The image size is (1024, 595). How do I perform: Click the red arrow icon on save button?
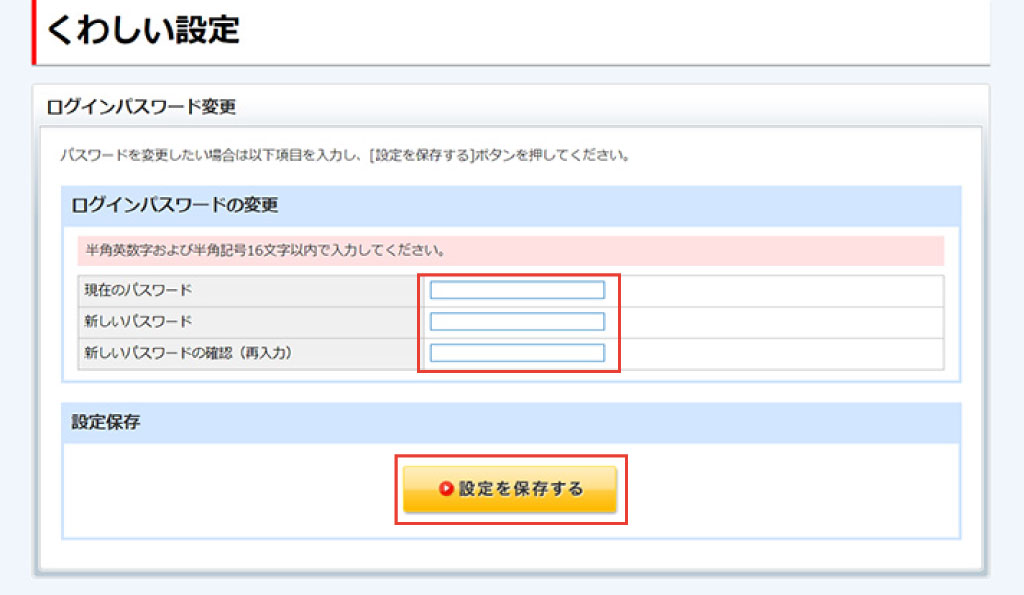tap(446, 489)
